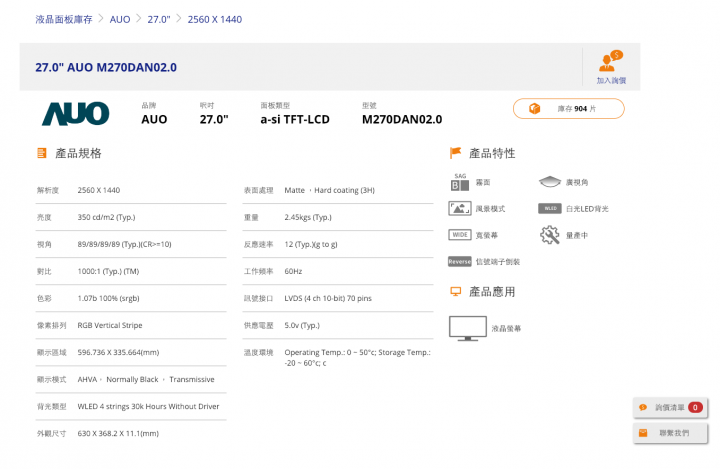720x469 pixels.
Task: Click the WLED 4 strings backlight value
Action: [x=148, y=407]
